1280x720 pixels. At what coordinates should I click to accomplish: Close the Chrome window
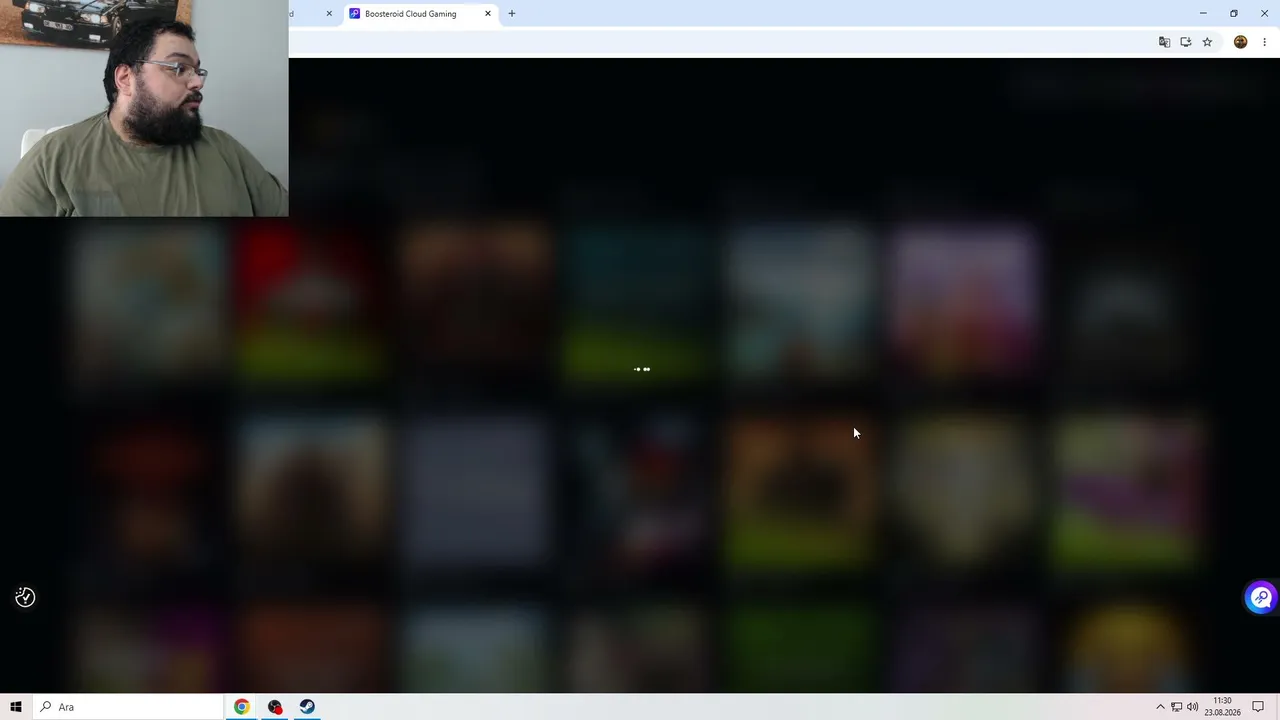[x=1265, y=14]
